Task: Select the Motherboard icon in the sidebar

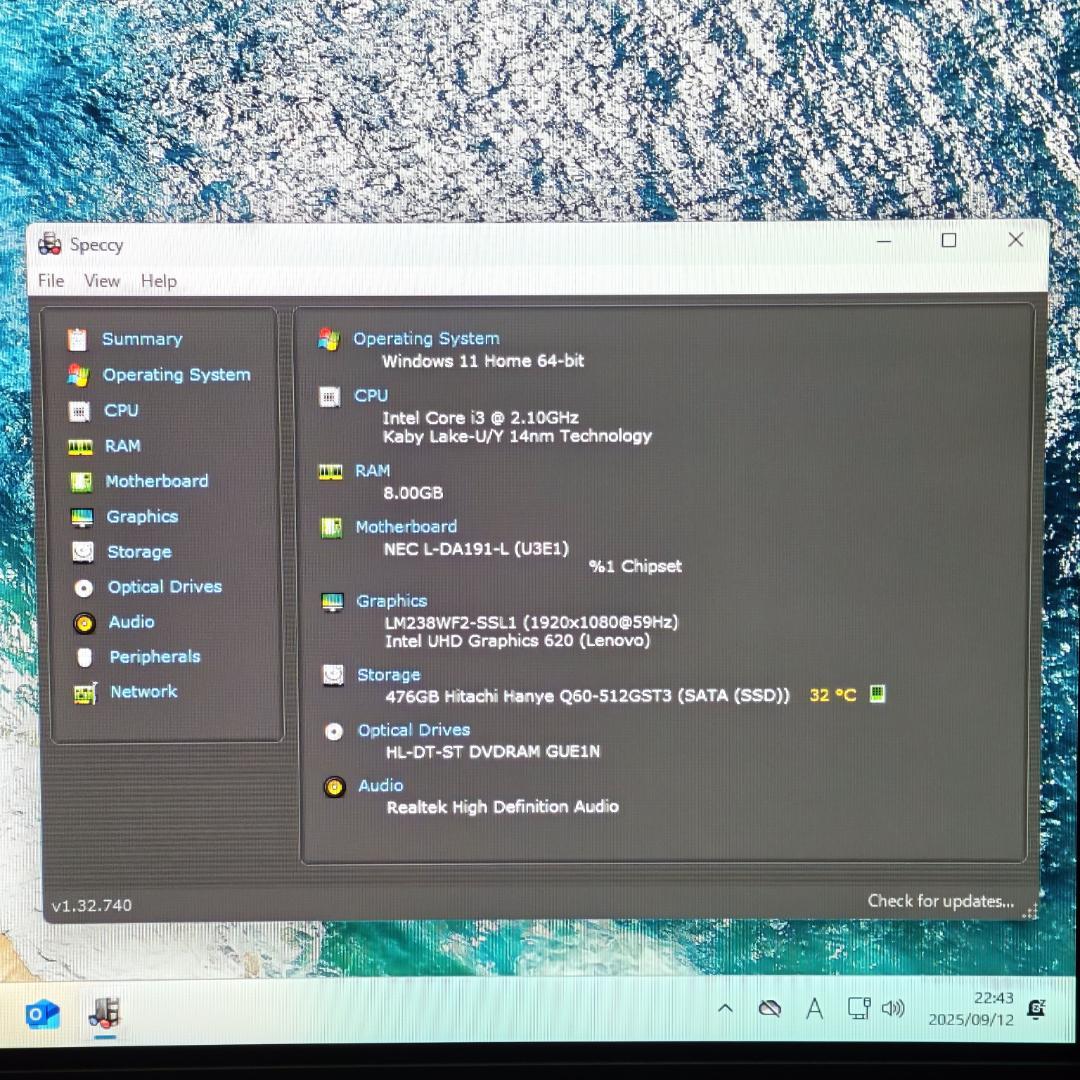Action: pos(80,482)
